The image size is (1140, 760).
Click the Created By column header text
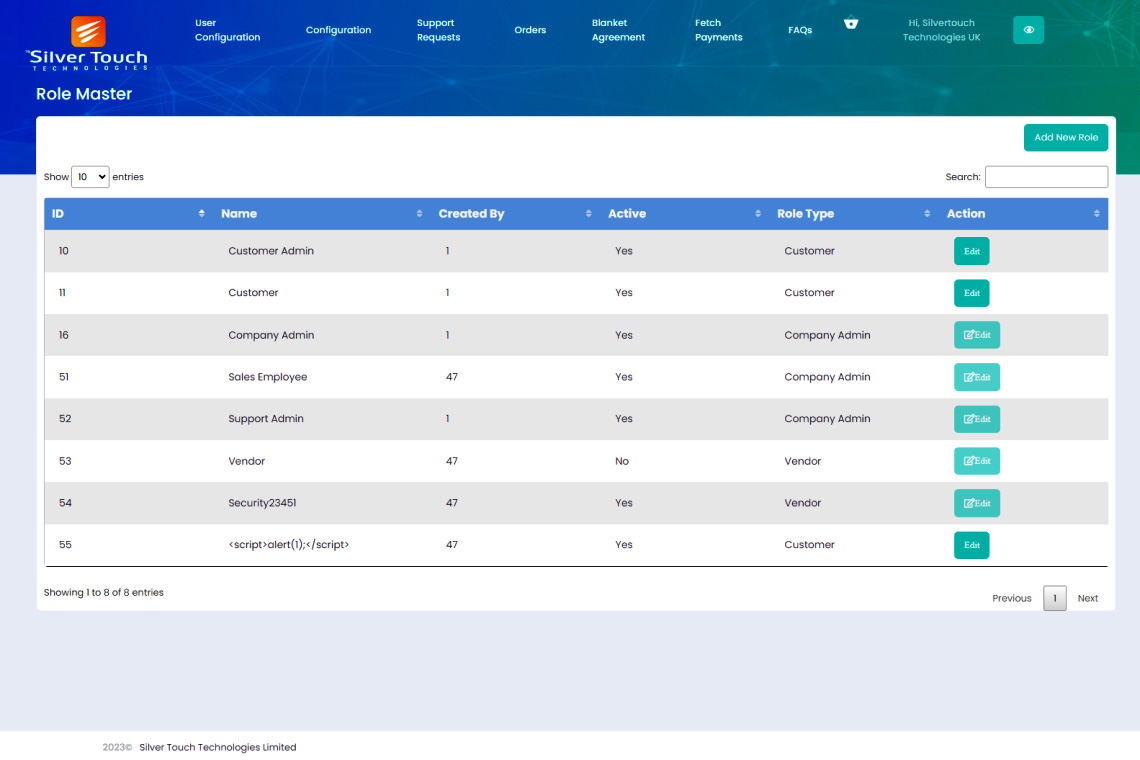[x=471, y=214]
